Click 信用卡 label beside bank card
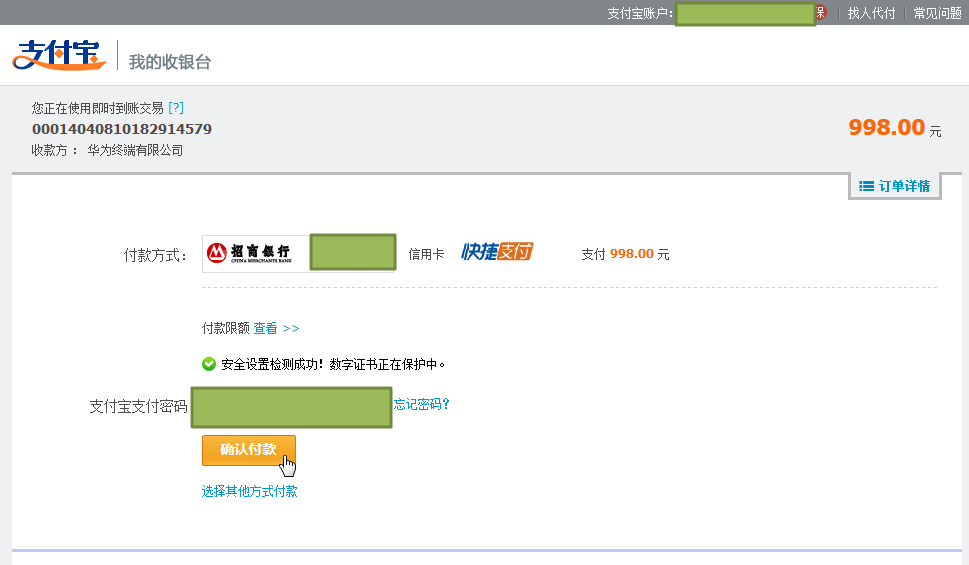The height and width of the screenshot is (565, 969). point(426,254)
